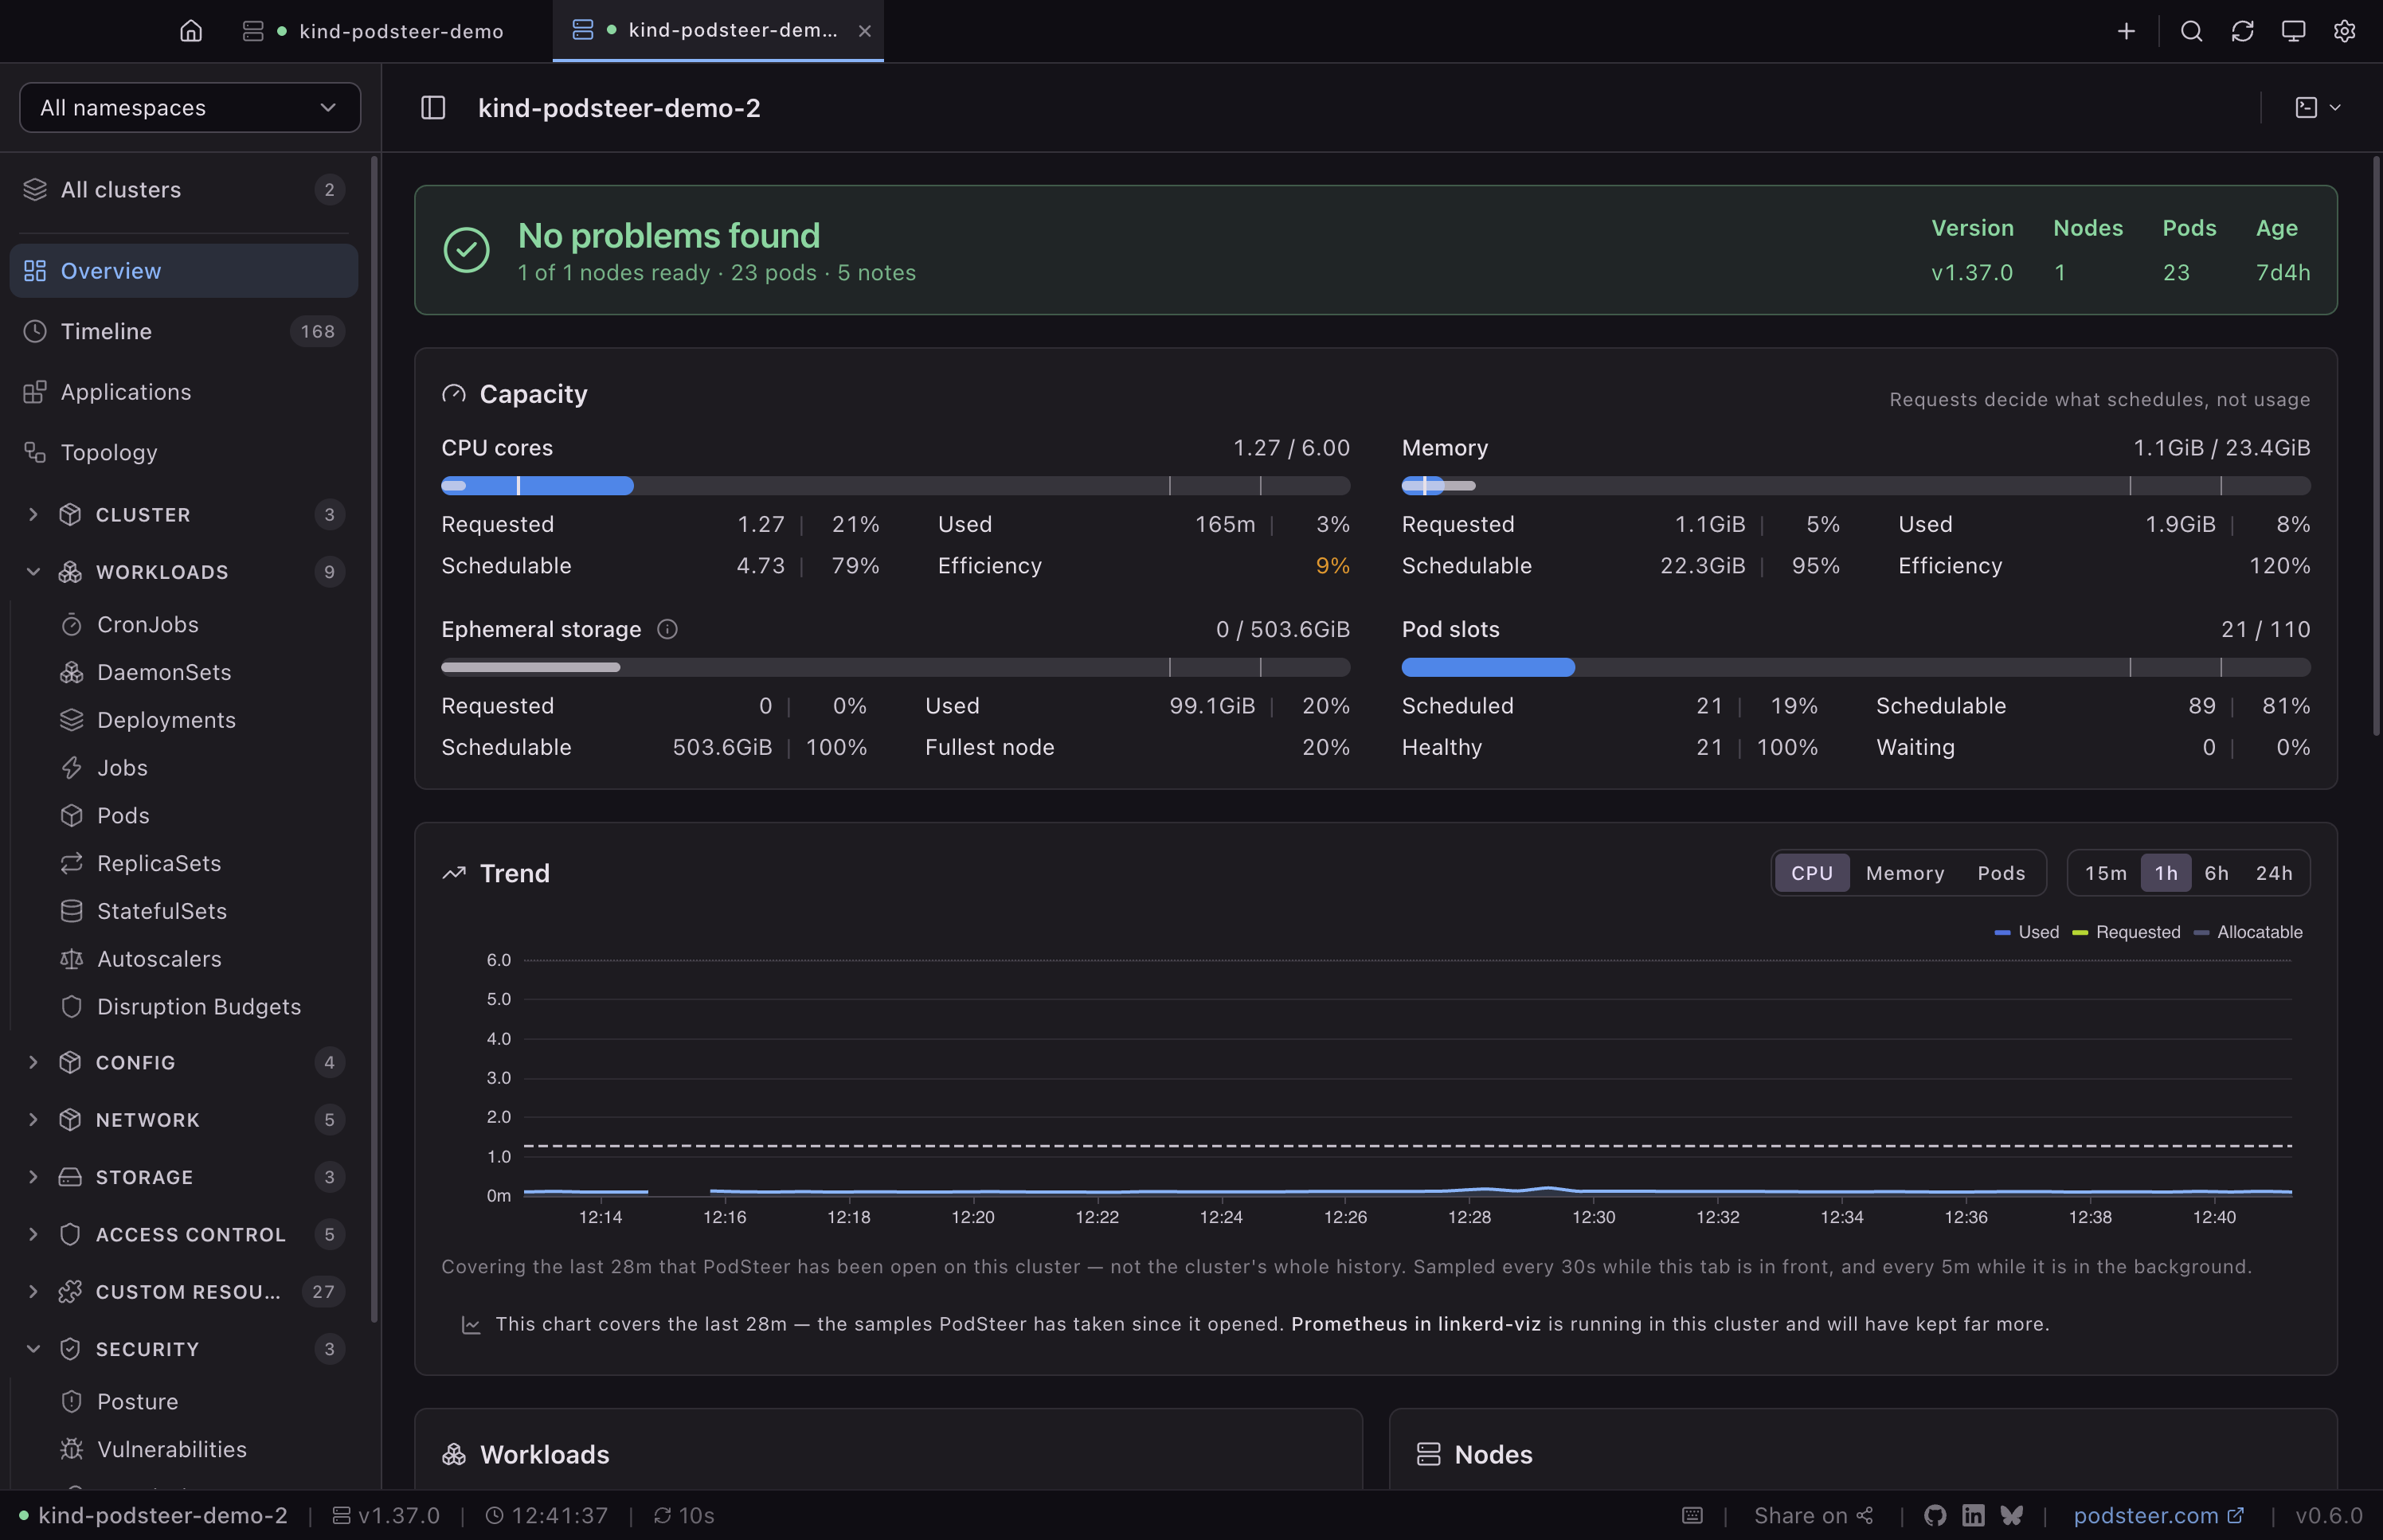Open Bluesky butterfly icon in status bar

click(2012, 1515)
